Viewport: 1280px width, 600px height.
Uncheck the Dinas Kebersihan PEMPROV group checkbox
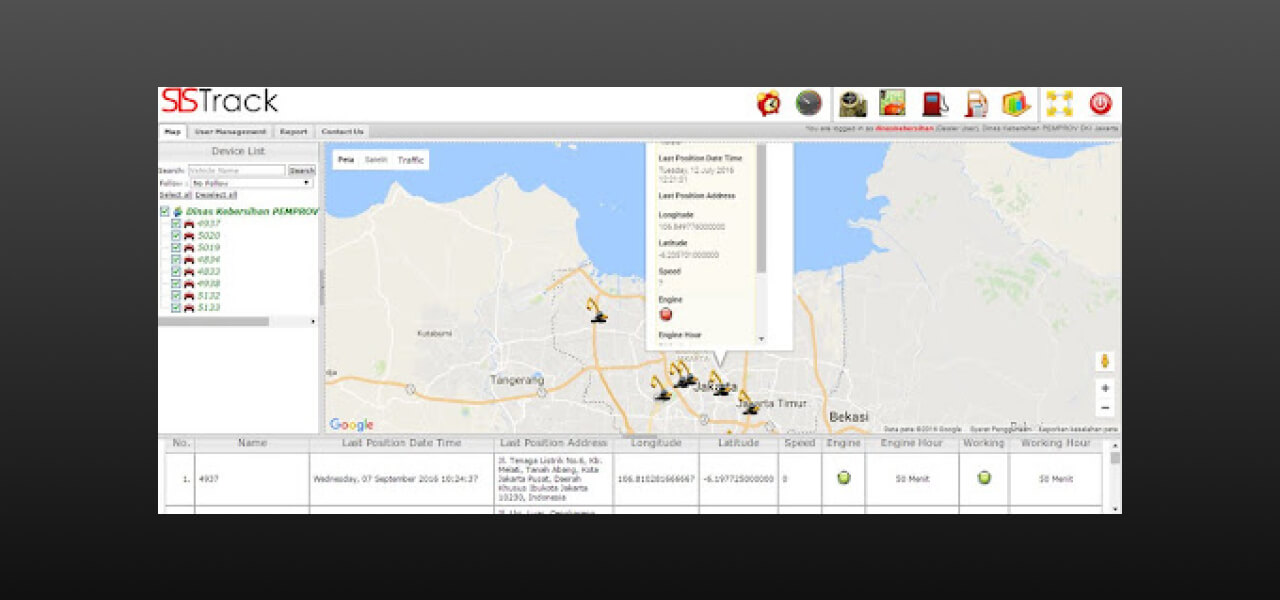tap(164, 211)
